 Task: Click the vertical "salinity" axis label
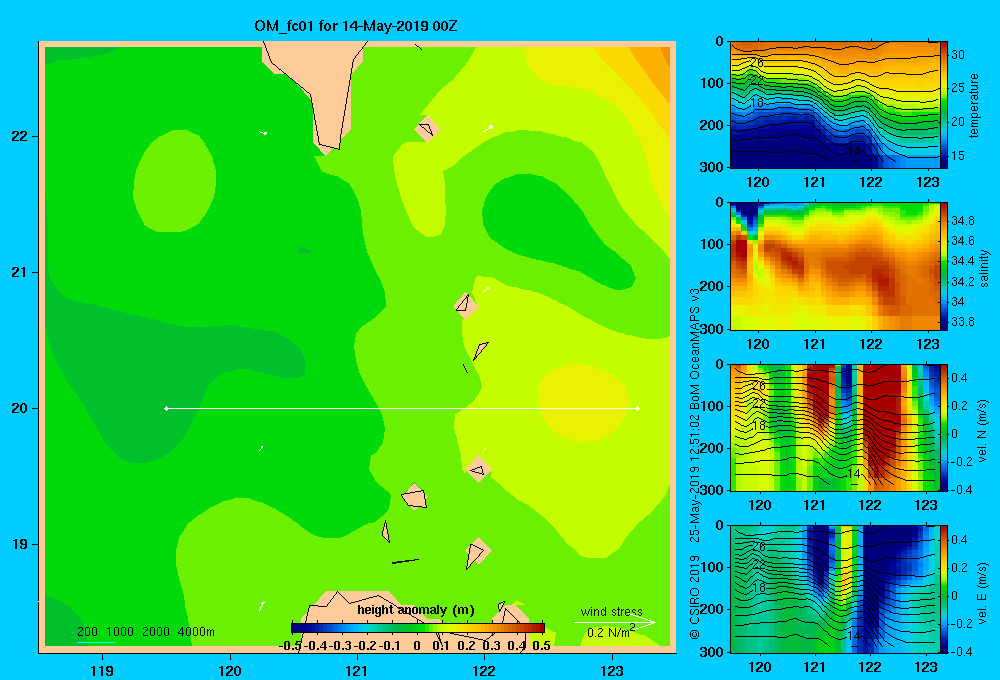click(984, 268)
